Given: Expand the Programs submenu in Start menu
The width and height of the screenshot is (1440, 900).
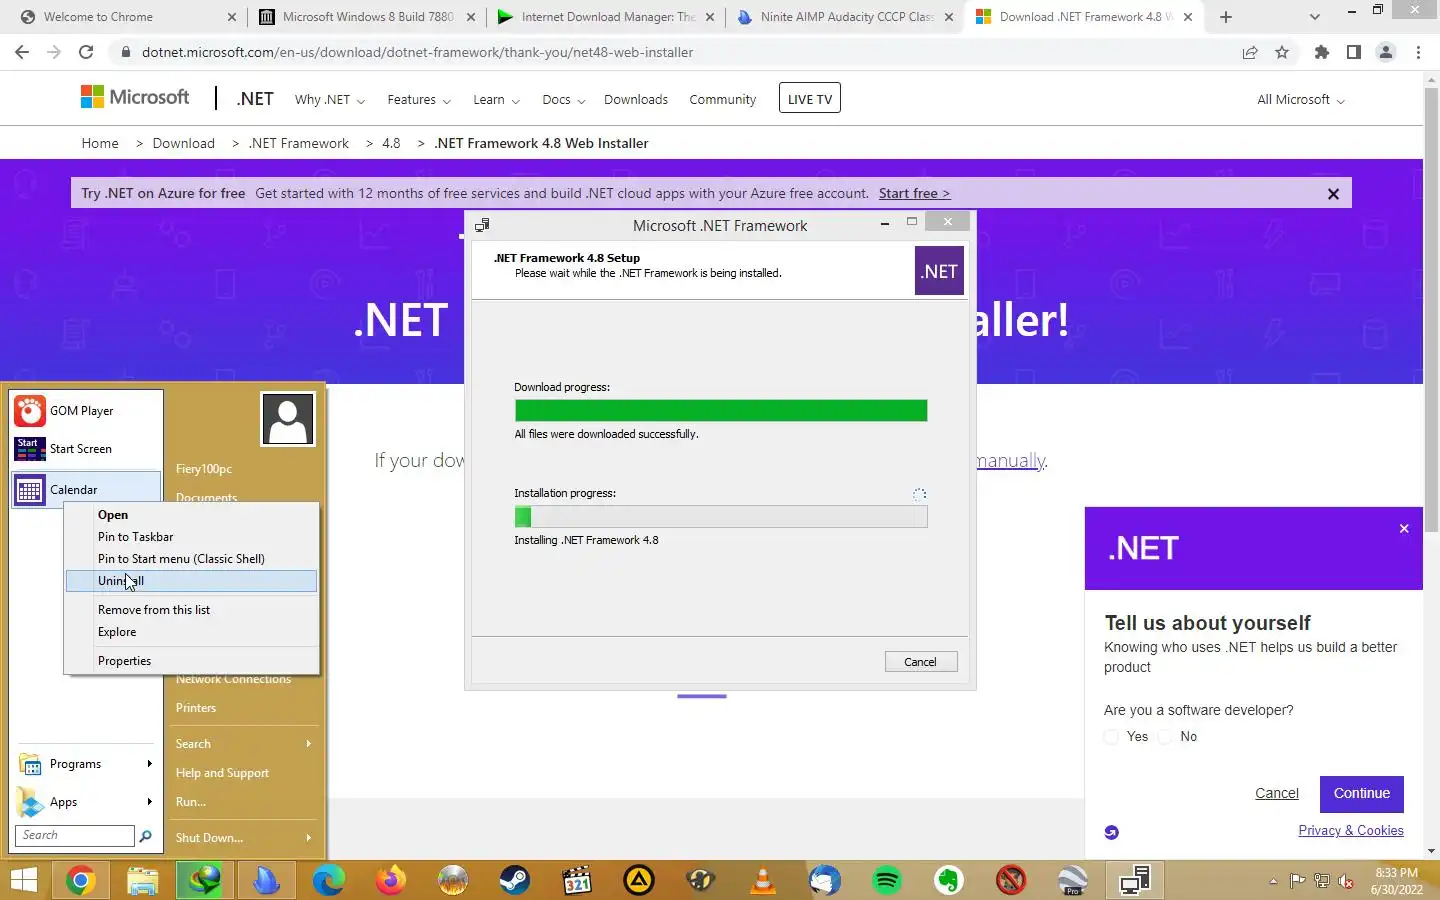Looking at the screenshot, I should [x=149, y=764].
